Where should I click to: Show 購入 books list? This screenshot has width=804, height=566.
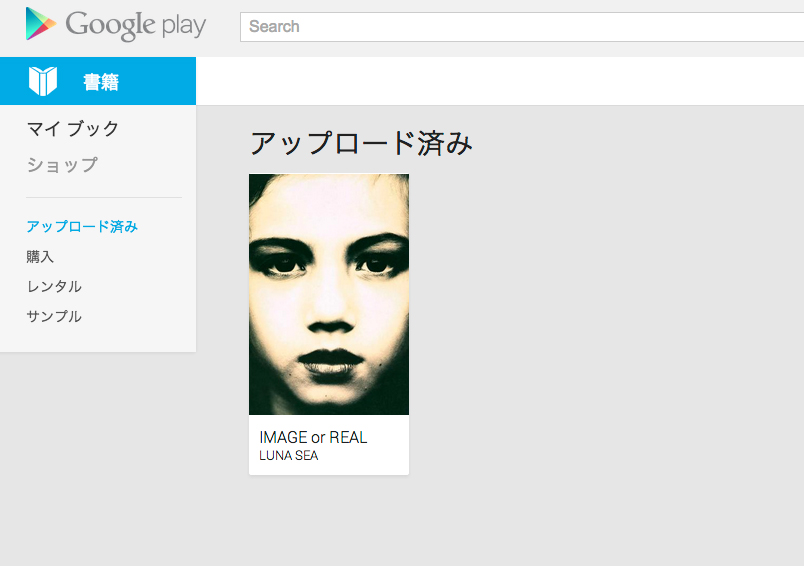tap(40, 256)
